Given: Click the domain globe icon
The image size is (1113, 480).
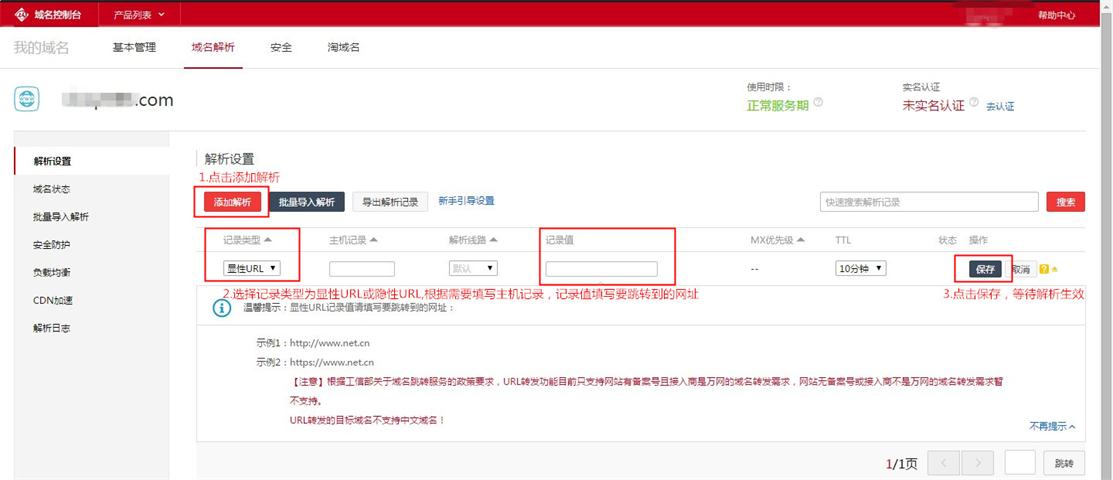Looking at the screenshot, I should tap(27, 99).
